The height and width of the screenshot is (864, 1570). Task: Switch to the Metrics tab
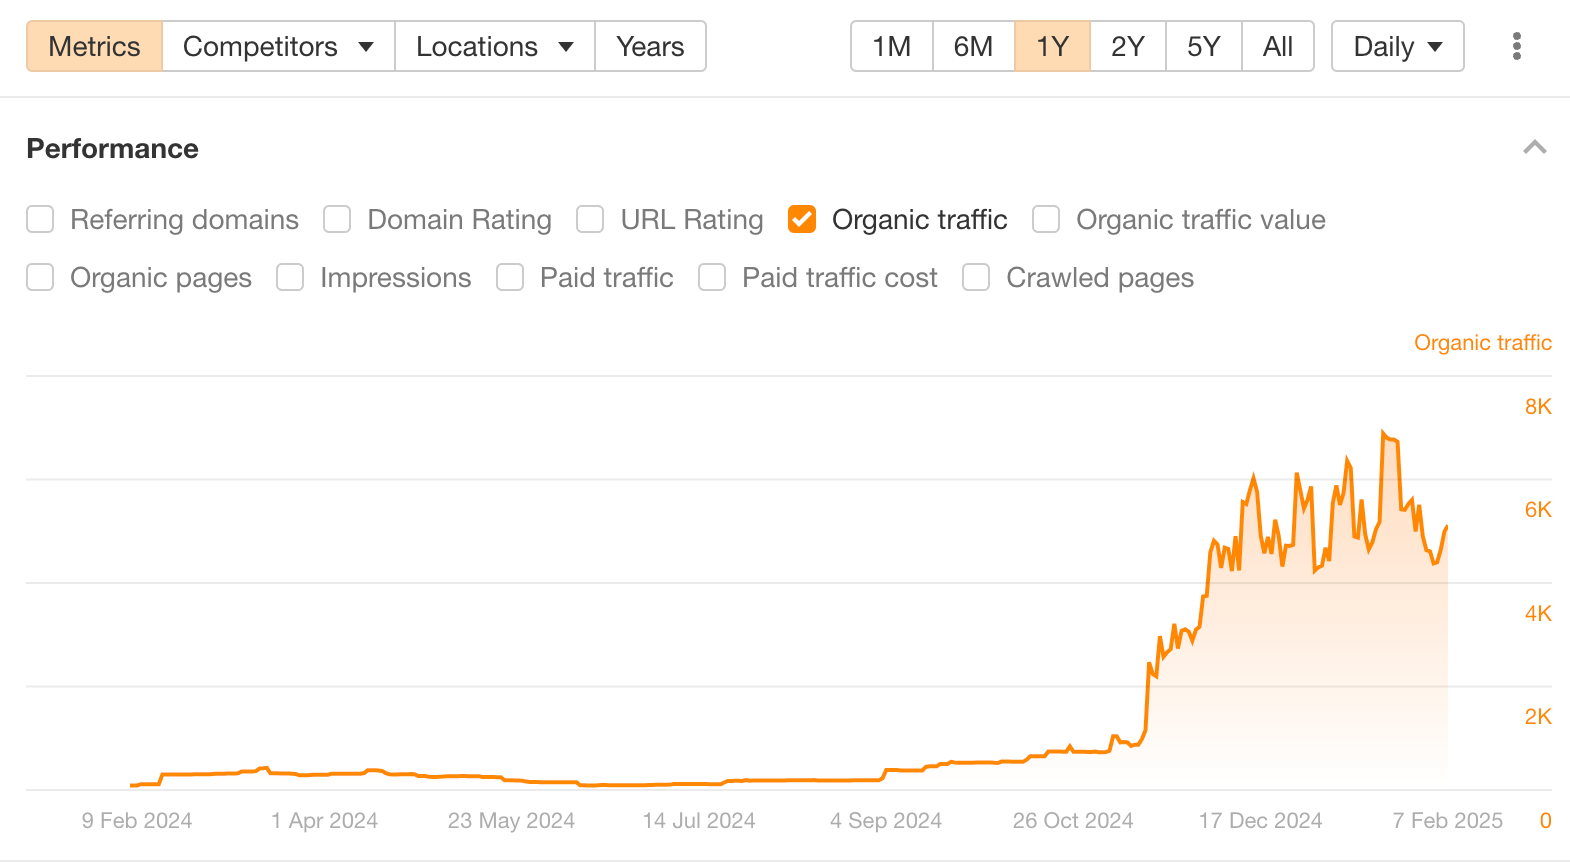click(94, 47)
